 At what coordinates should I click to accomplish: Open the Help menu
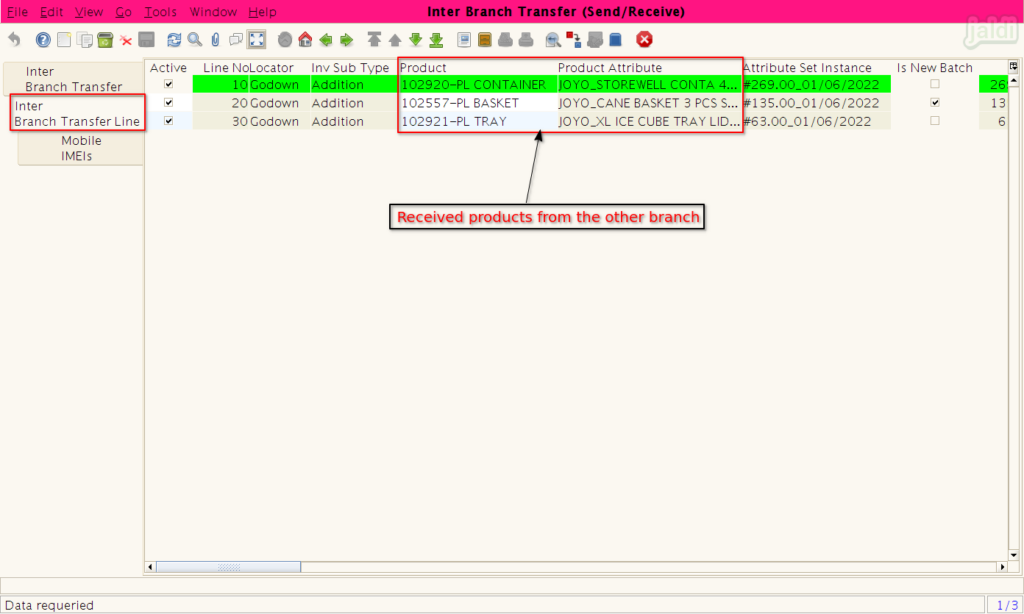coord(262,12)
